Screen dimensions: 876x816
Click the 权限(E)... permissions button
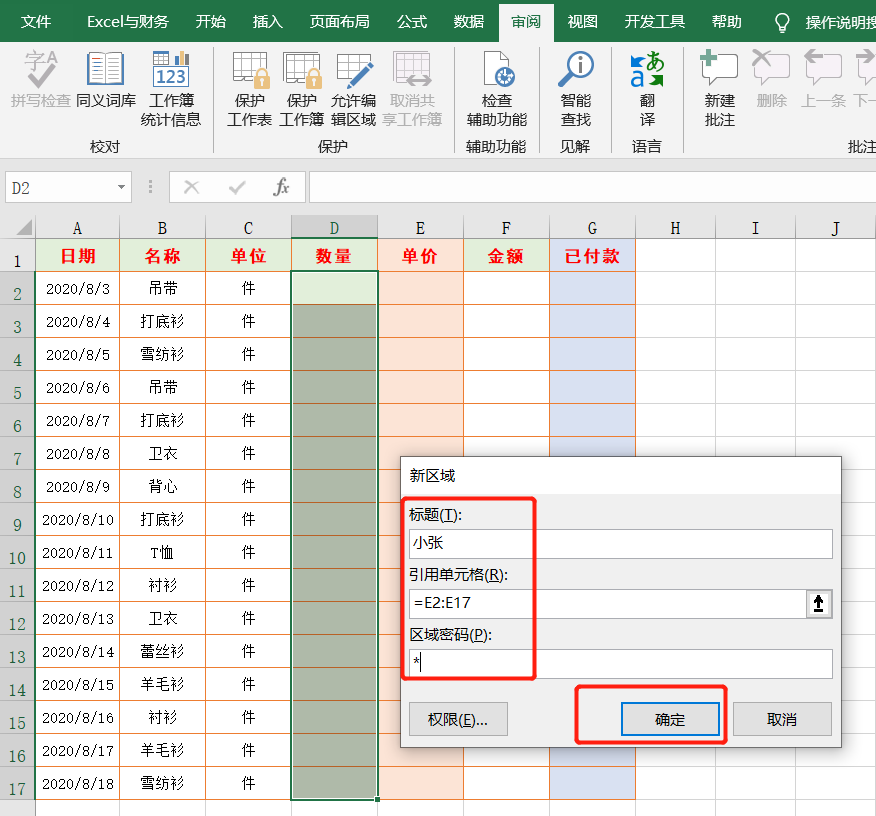click(x=458, y=719)
